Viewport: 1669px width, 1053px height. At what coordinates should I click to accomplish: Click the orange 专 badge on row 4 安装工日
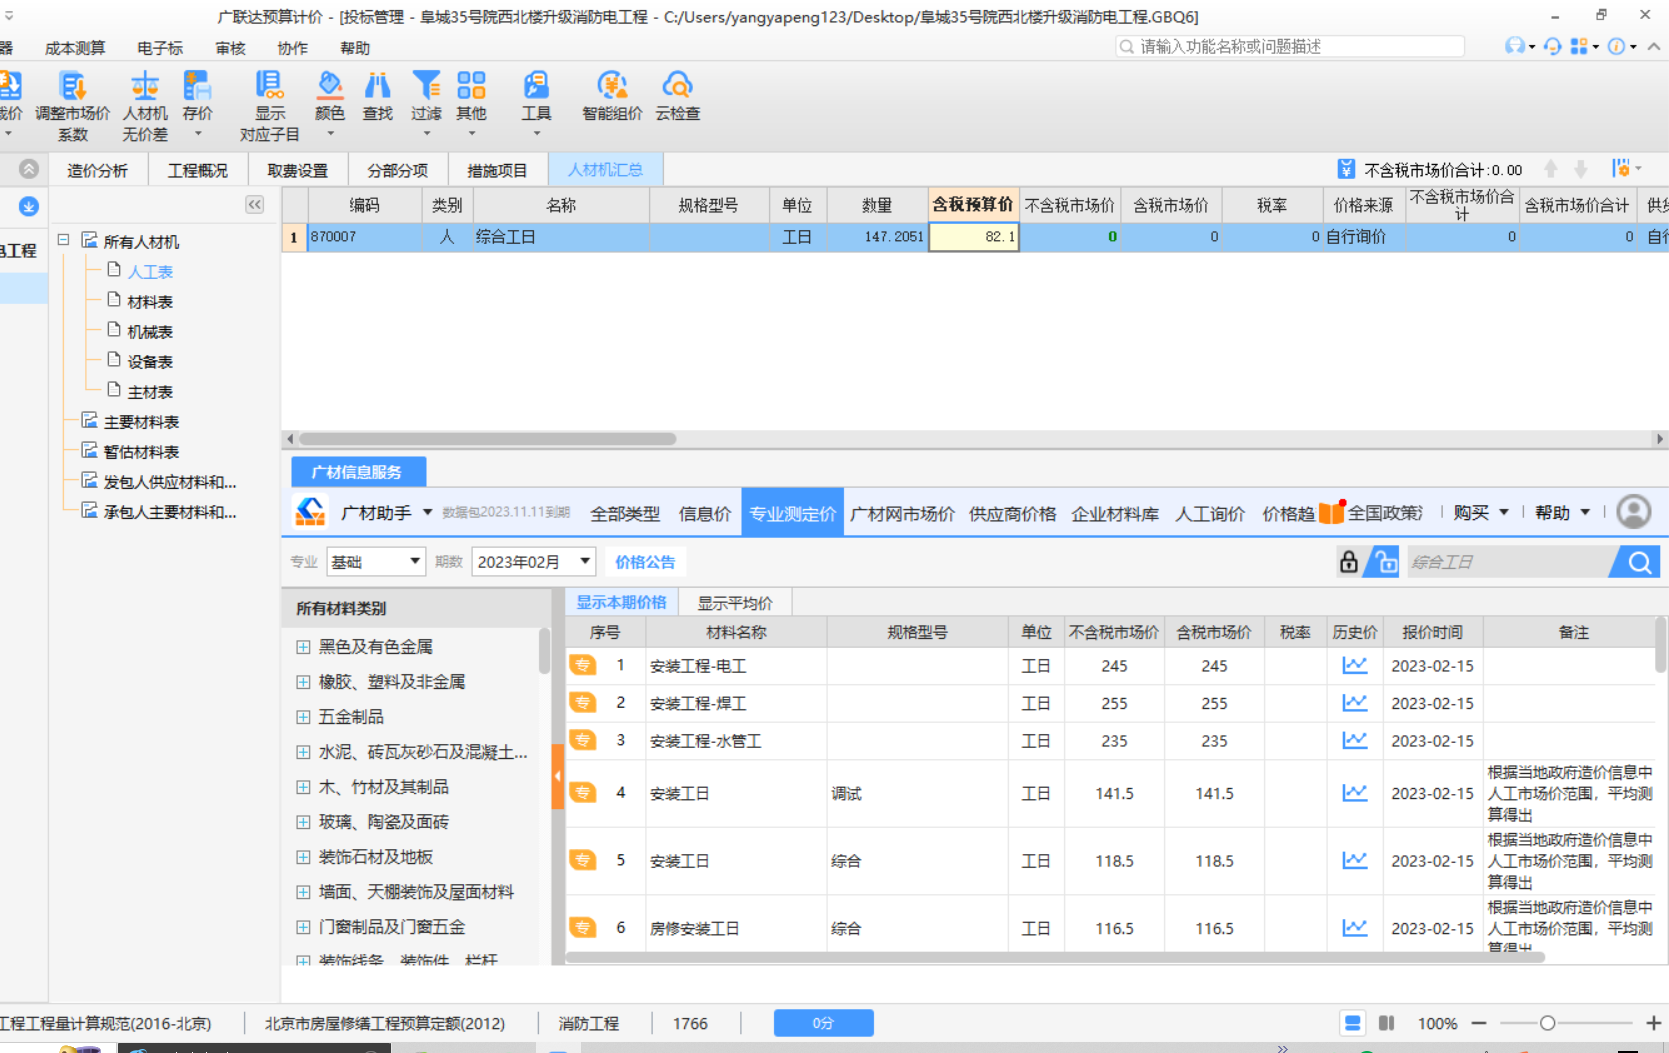582,792
